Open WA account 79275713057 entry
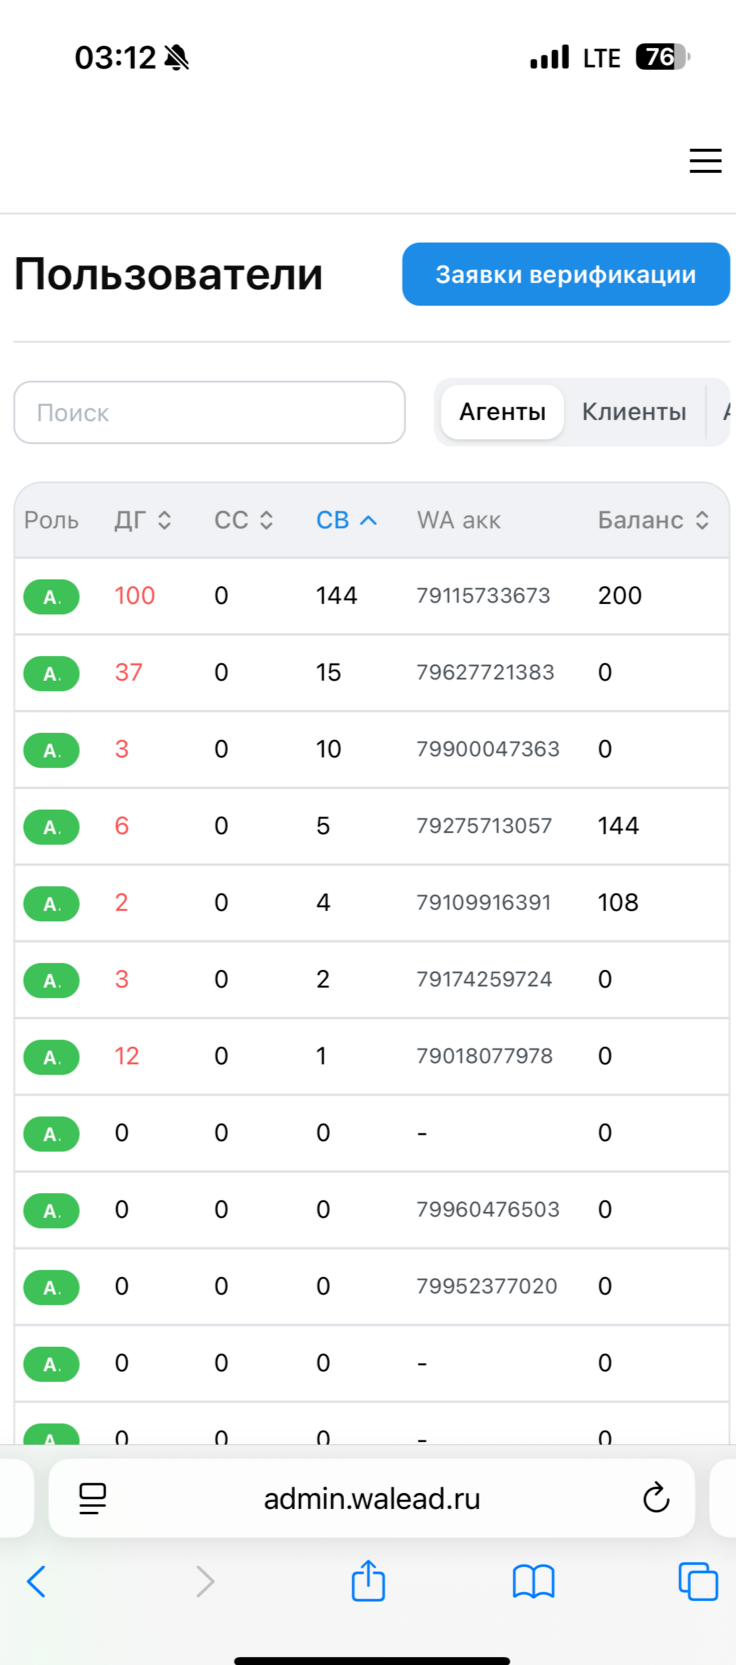The height and width of the screenshot is (1665, 736). tap(484, 826)
